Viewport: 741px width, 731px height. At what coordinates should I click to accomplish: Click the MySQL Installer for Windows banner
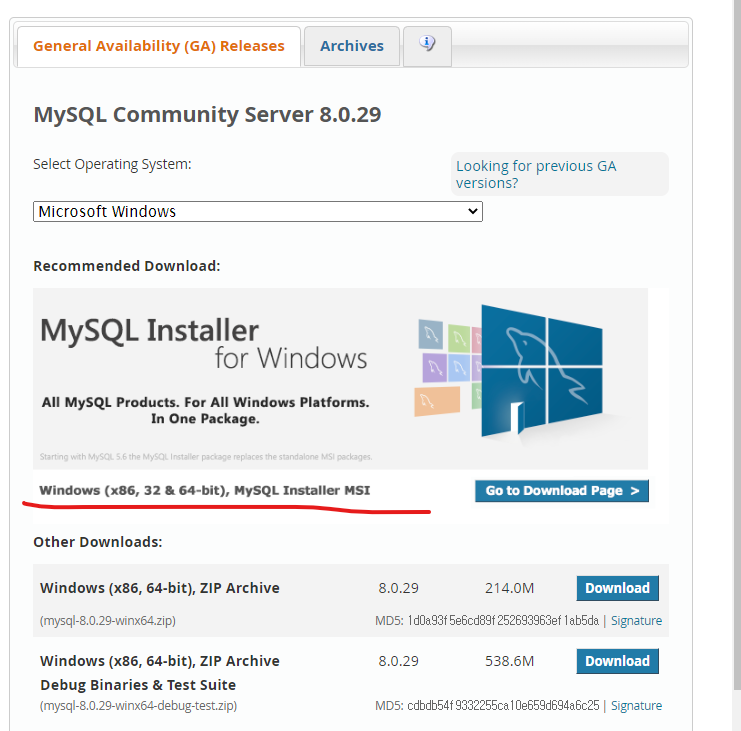pos(340,378)
